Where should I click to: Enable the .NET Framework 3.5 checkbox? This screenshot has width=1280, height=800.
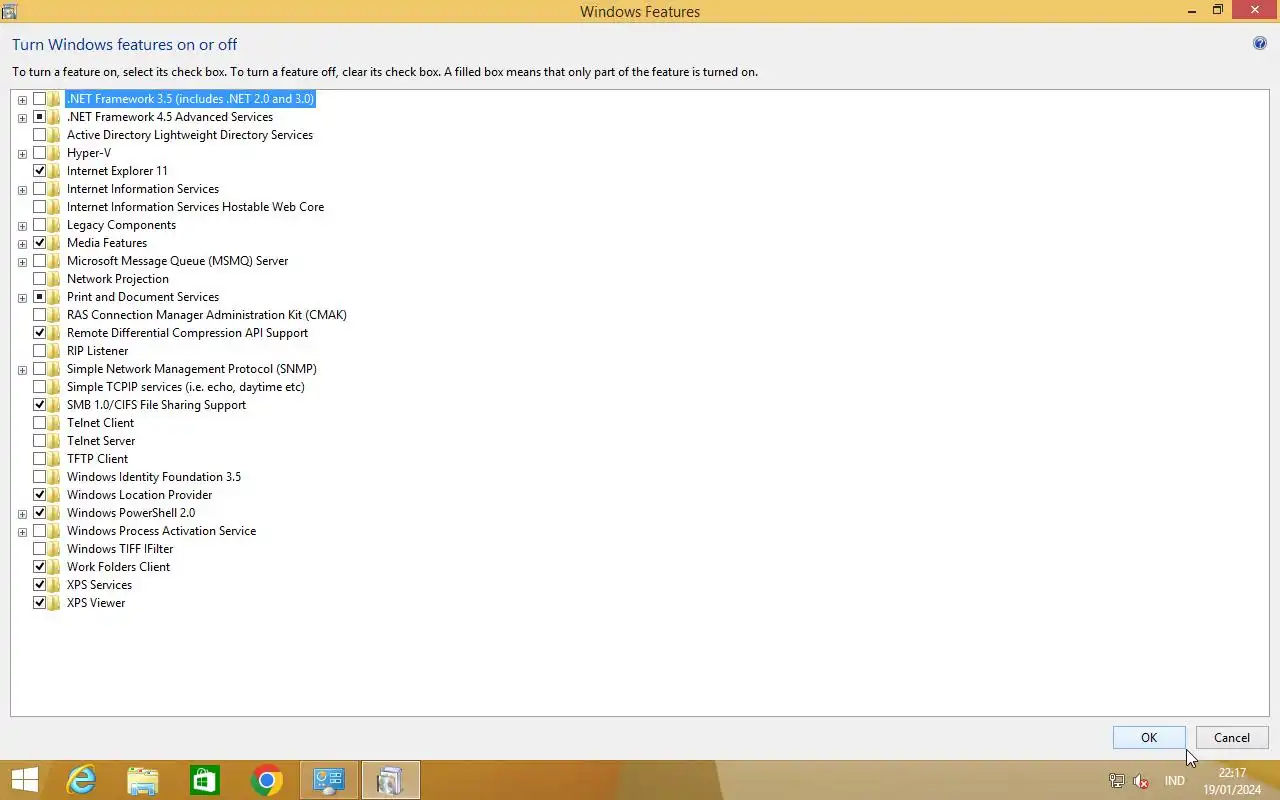[40, 99]
